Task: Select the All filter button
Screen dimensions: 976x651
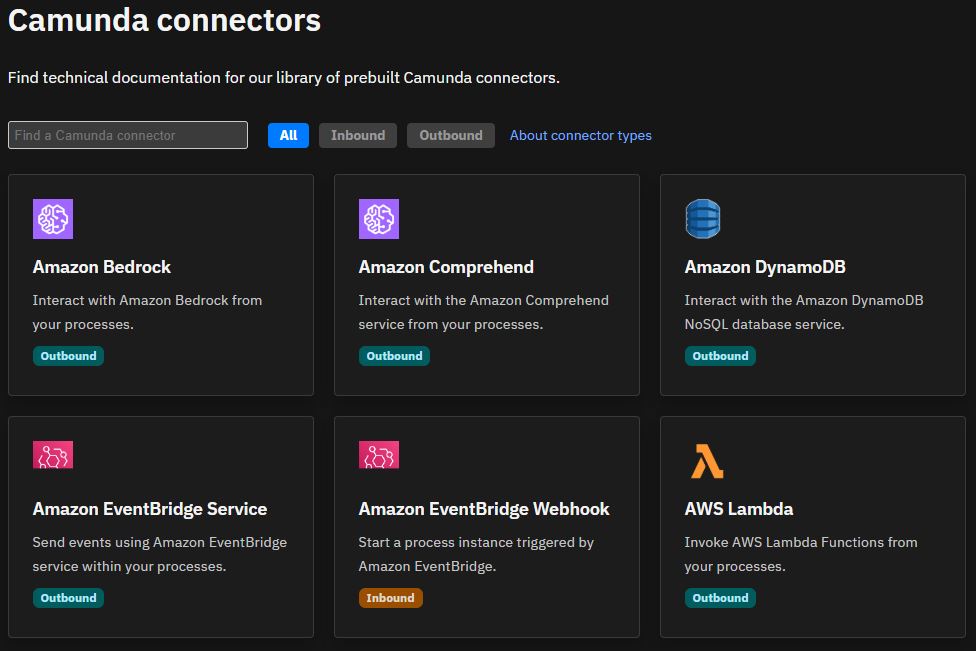Action: tap(288, 136)
